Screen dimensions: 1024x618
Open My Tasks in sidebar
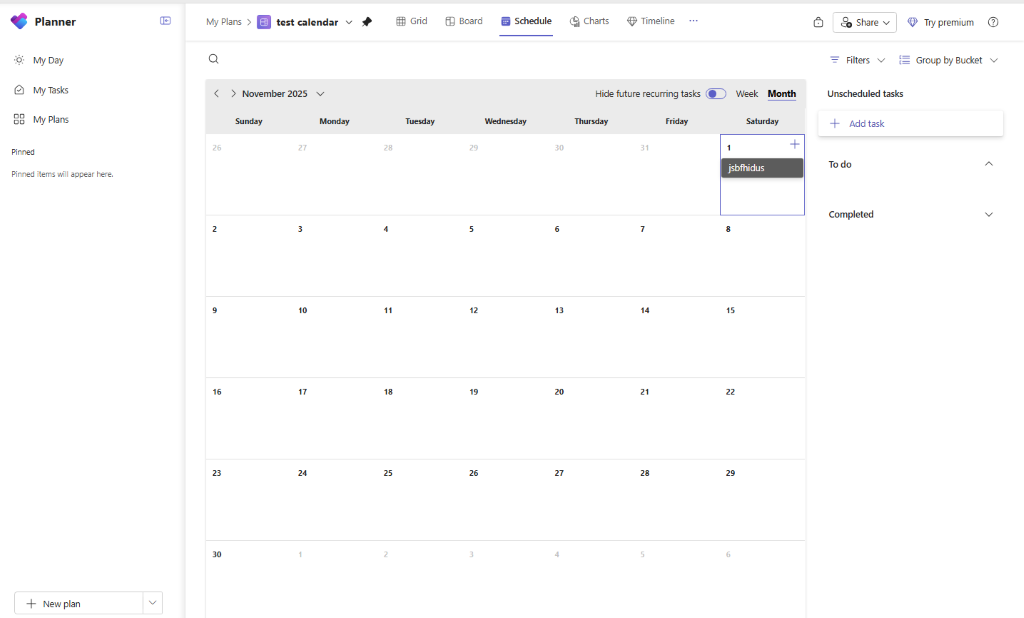tap(50, 90)
